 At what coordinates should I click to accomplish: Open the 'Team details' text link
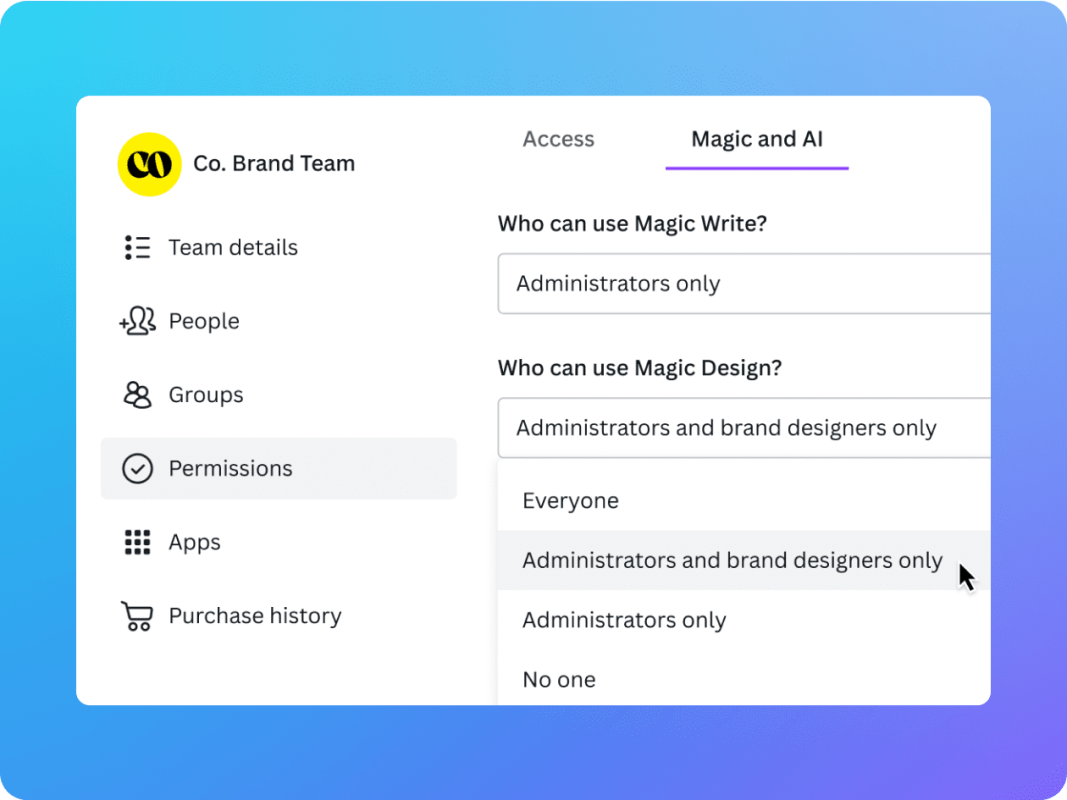click(x=233, y=248)
